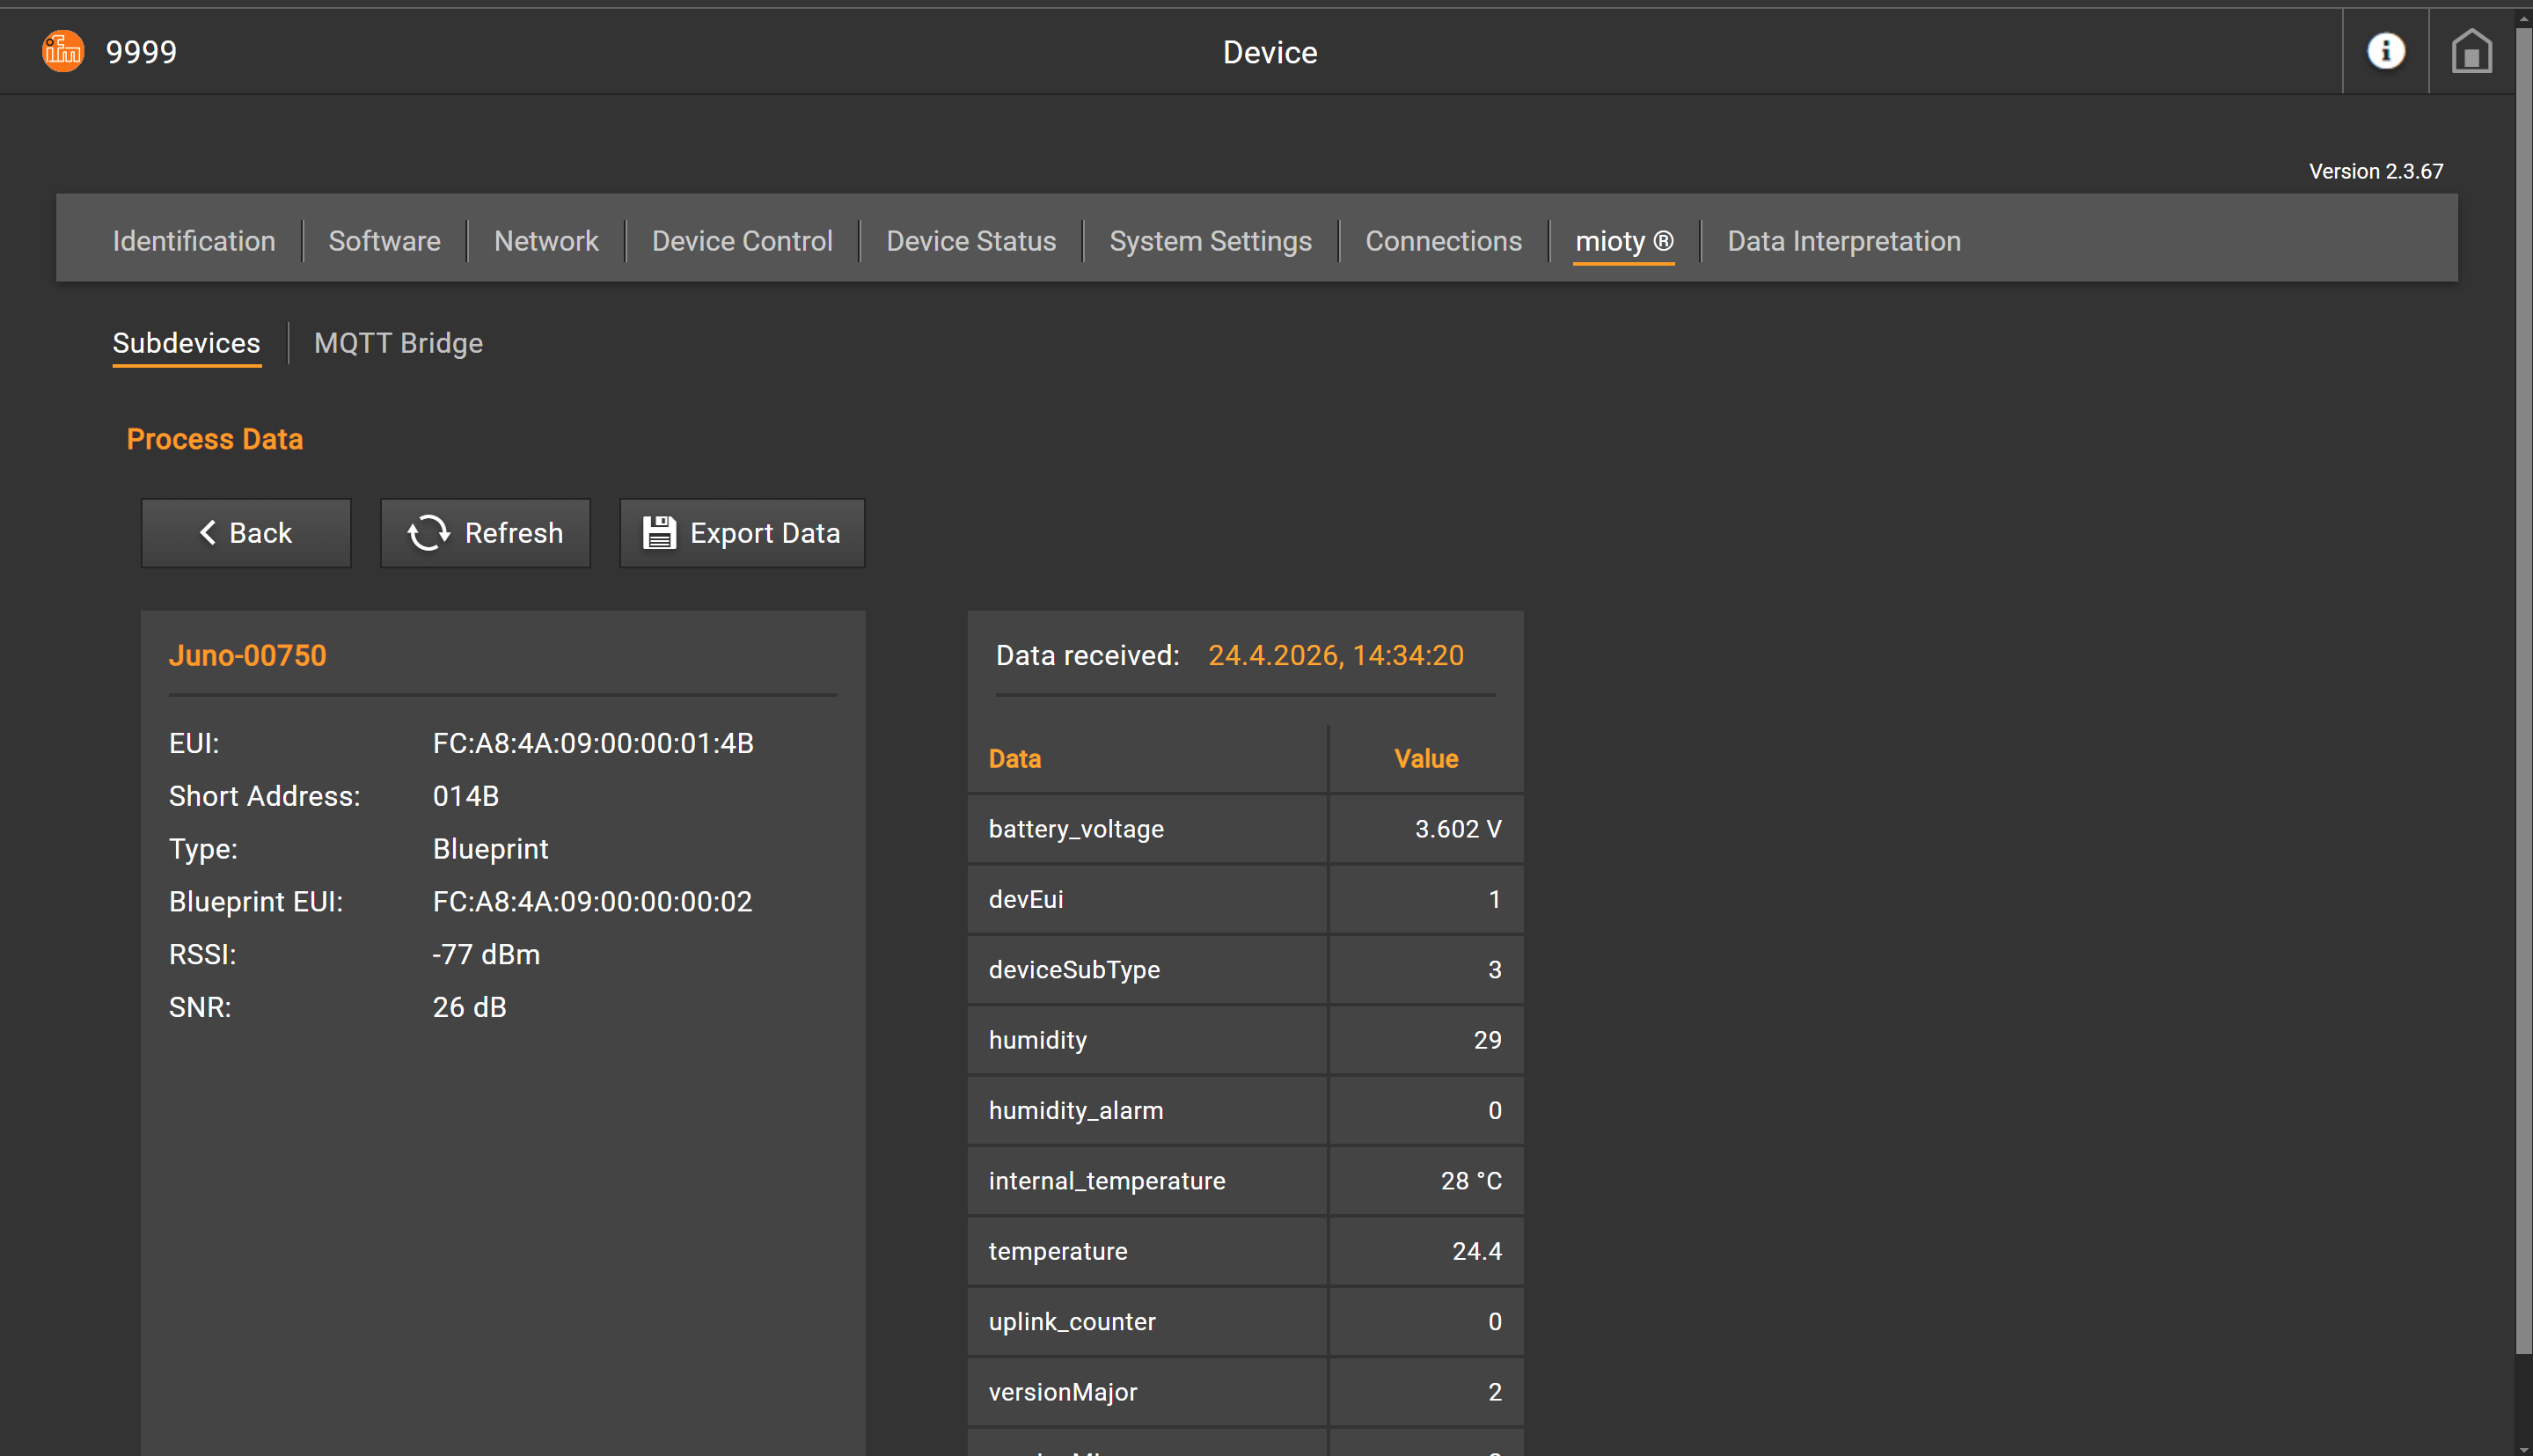
Task: Click the SNR value 26 dB
Action: pyautogui.click(x=469, y=1007)
